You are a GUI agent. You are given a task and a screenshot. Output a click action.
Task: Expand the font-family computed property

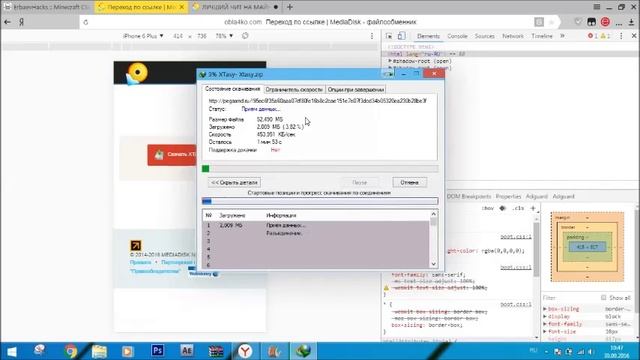tap(545, 324)
